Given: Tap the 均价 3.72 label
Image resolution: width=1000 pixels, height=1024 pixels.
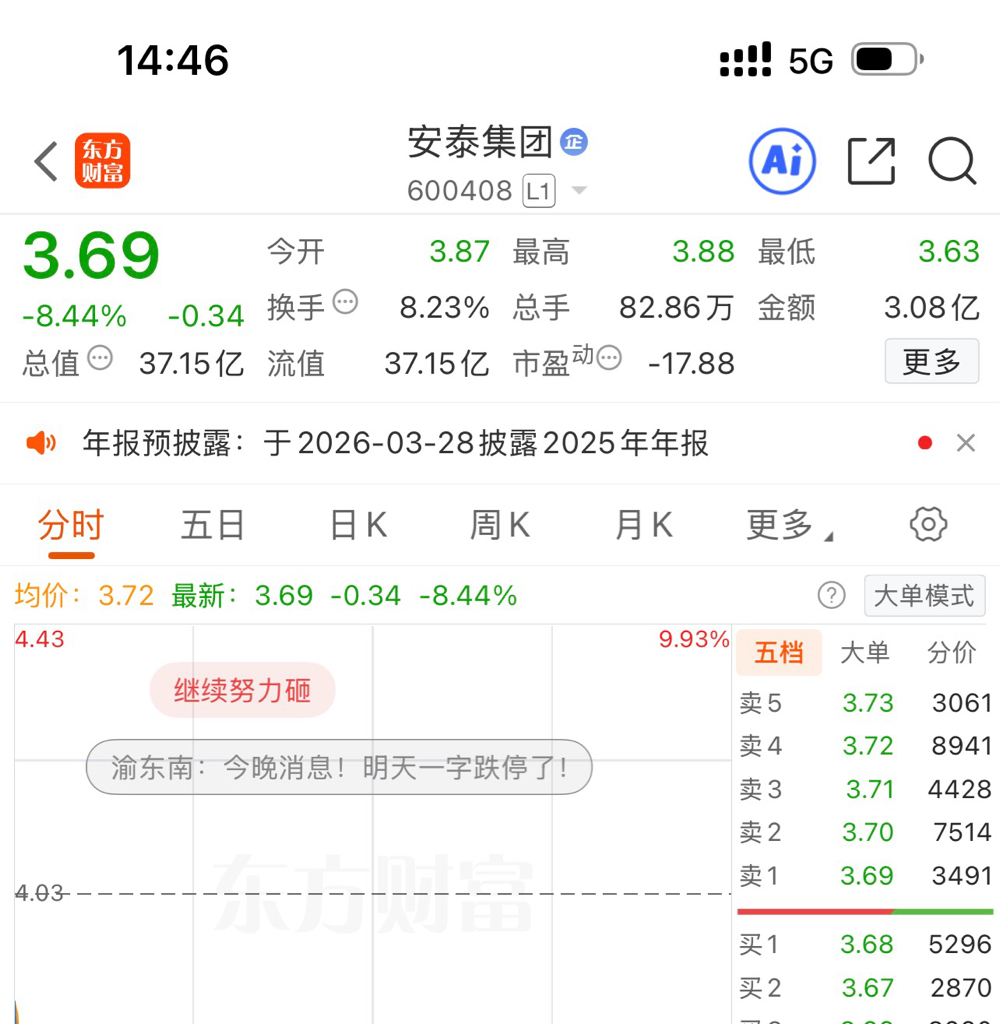Looking at the screenshot, I should tap(84, 596).
